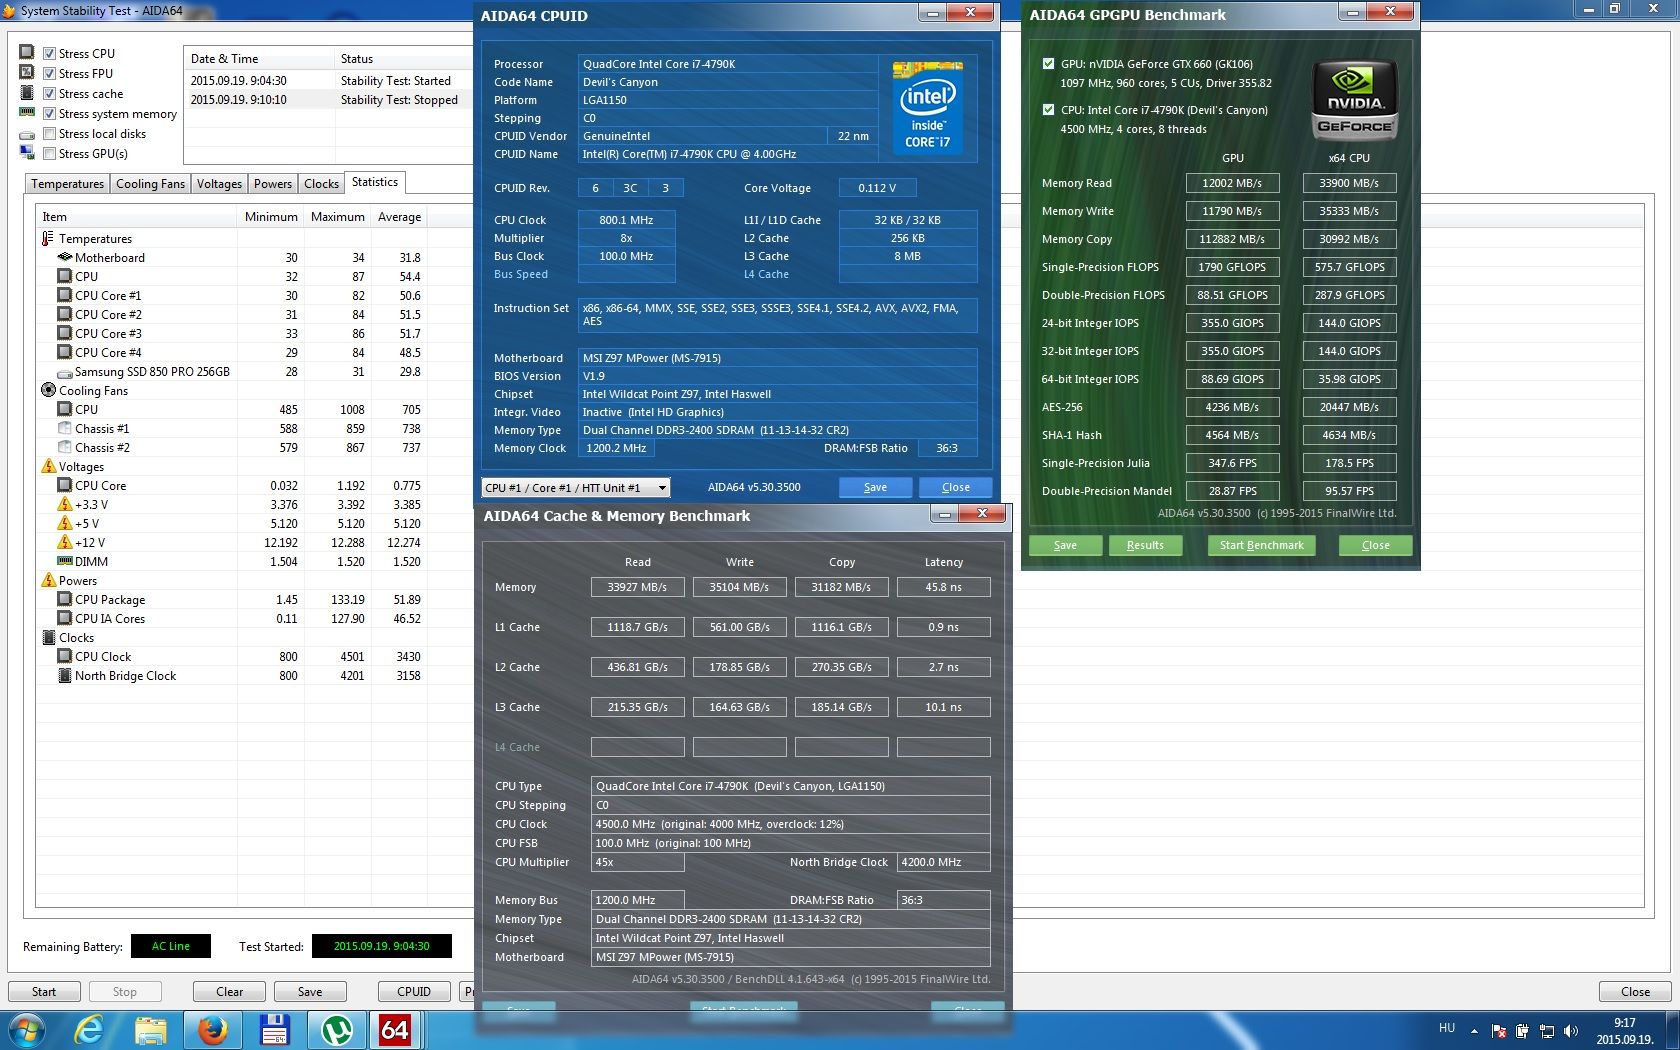Click Date & Time column header in log
The image size is (1680, 1050).
point(259,59)
